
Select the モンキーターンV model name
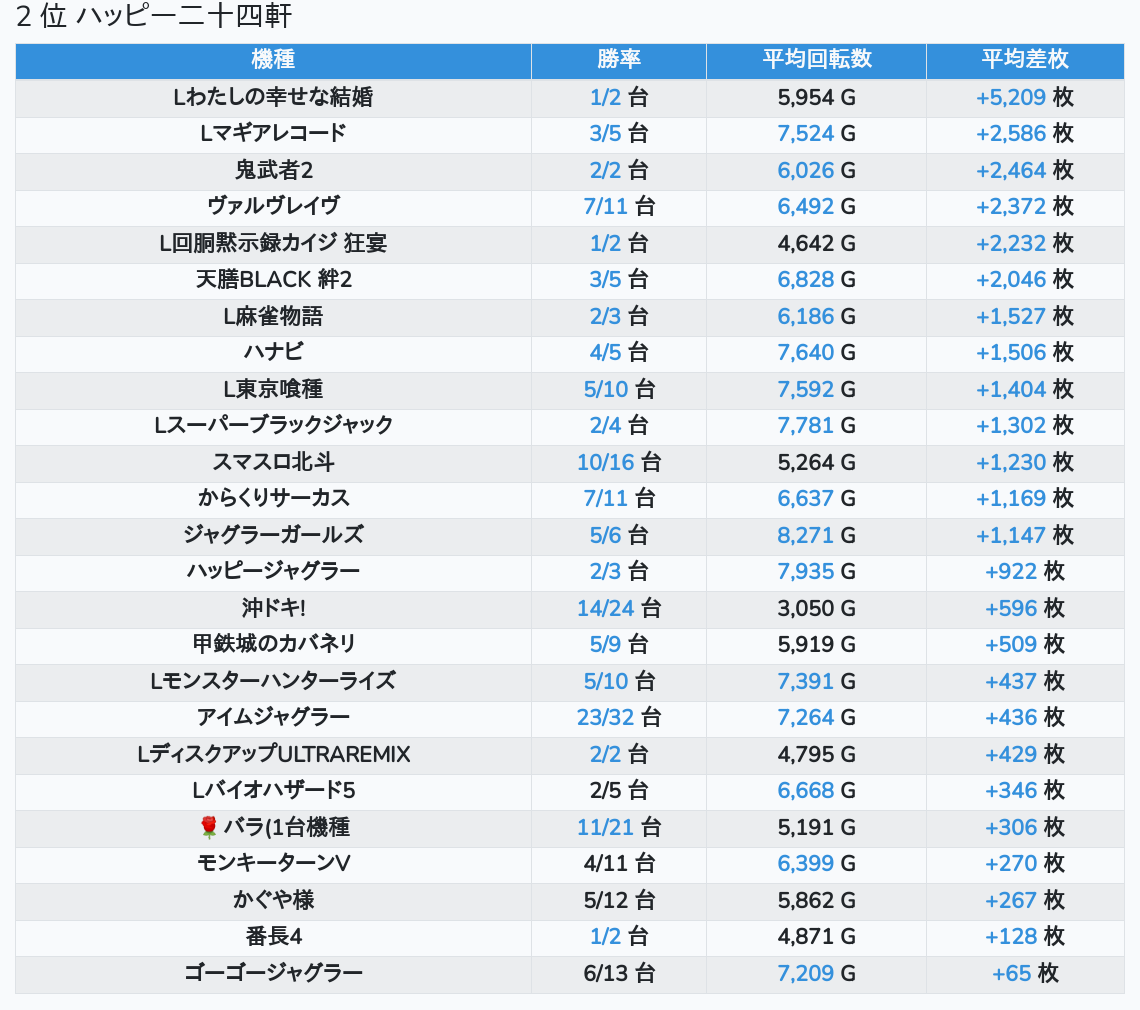273,863
